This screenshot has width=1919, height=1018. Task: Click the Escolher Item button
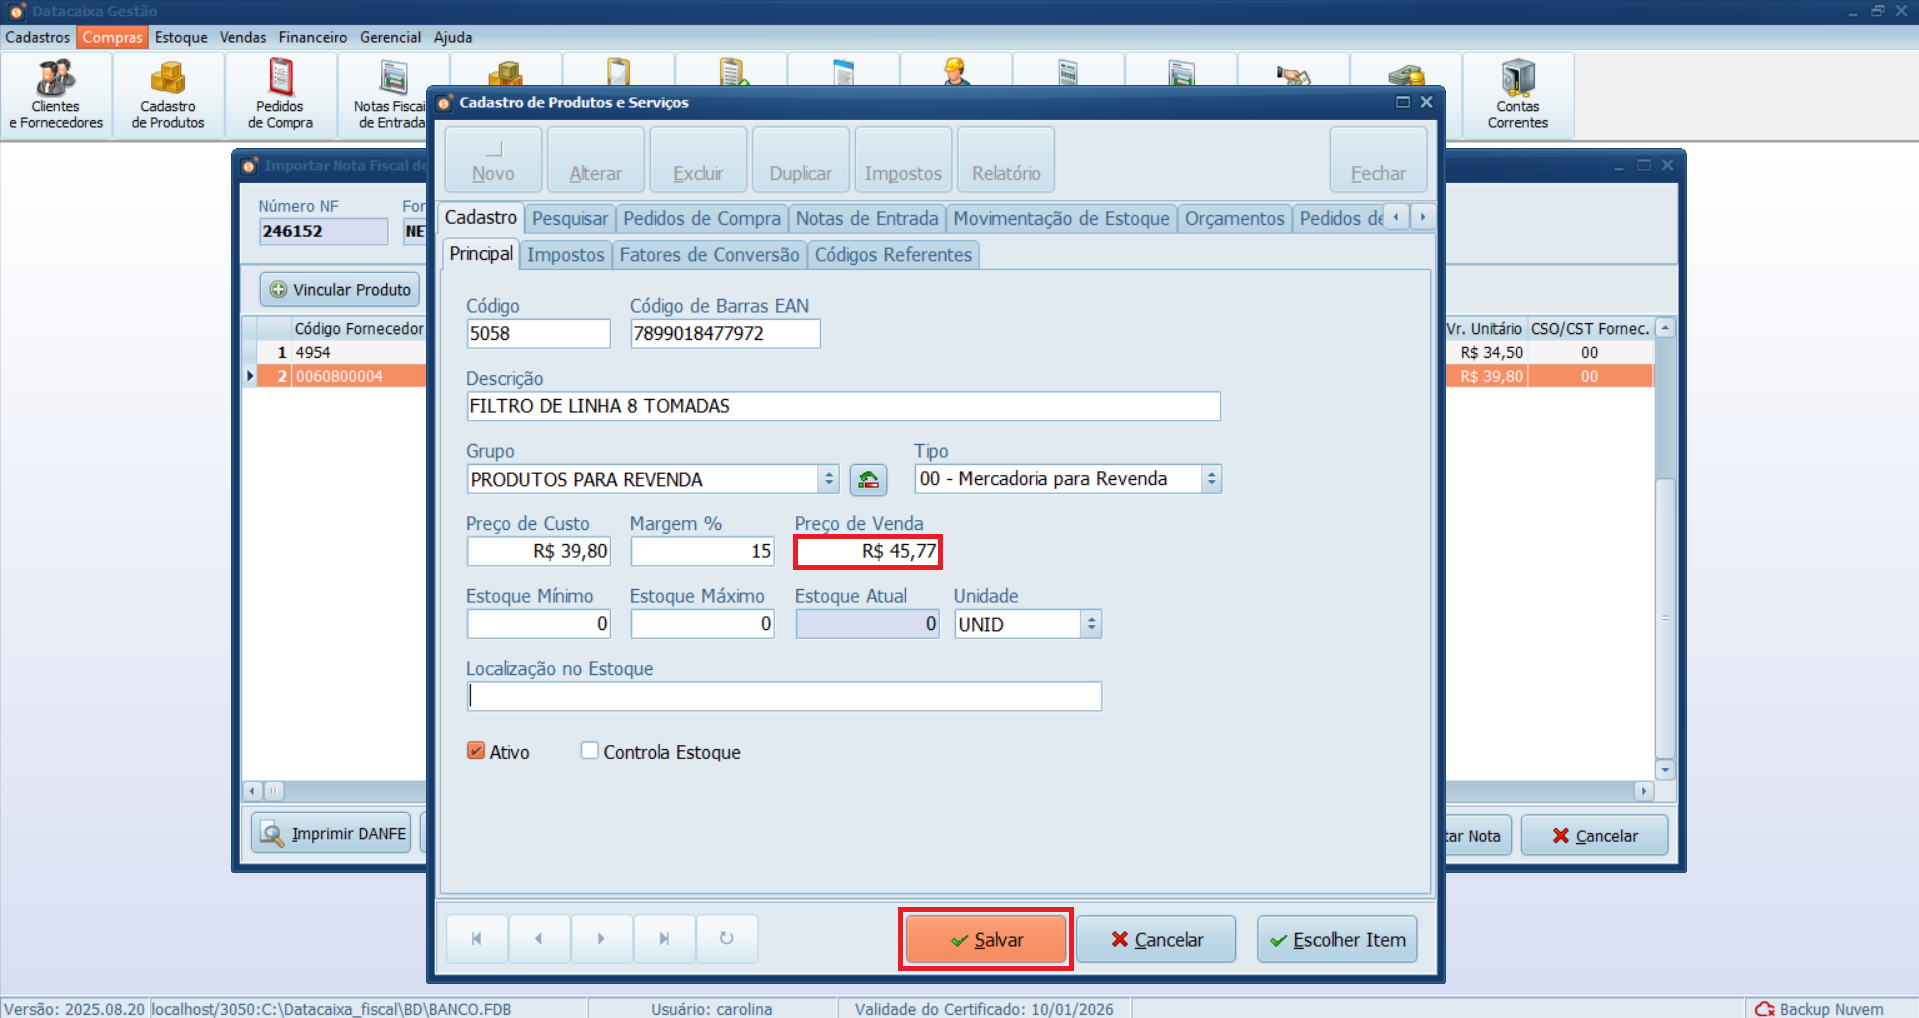coord(1336,939)
